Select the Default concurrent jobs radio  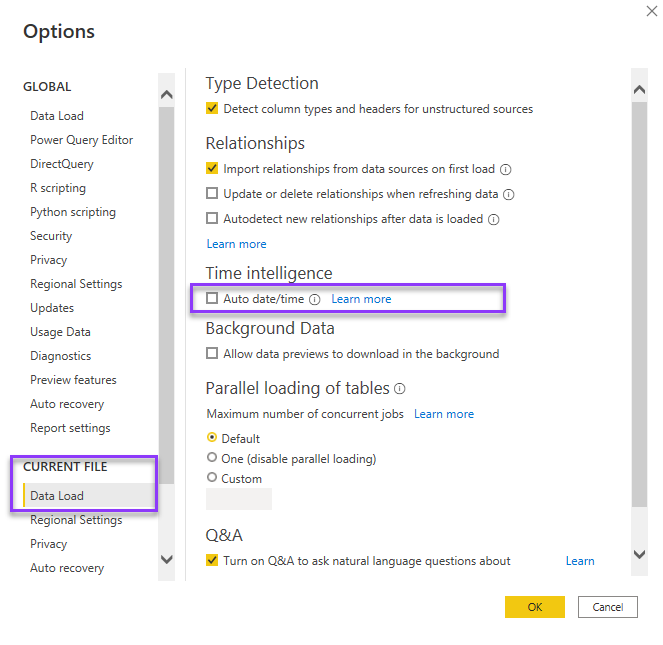tap(212, 437)
